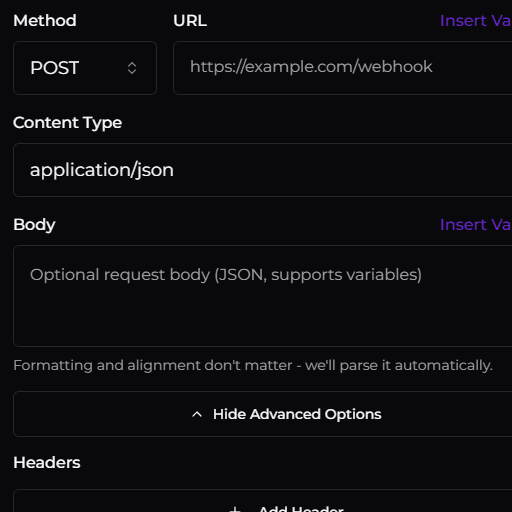The image size is (512, 512).
Task: Click the Content Type label
Action: 68,123
